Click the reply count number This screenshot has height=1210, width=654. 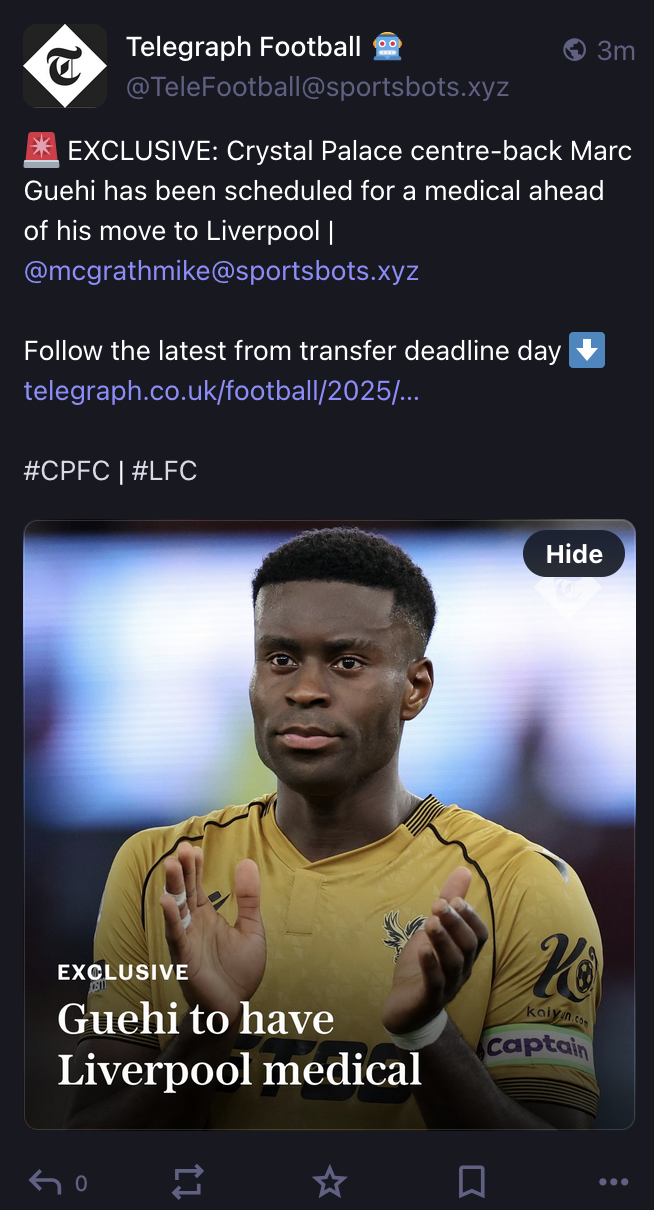point(81,1184)
